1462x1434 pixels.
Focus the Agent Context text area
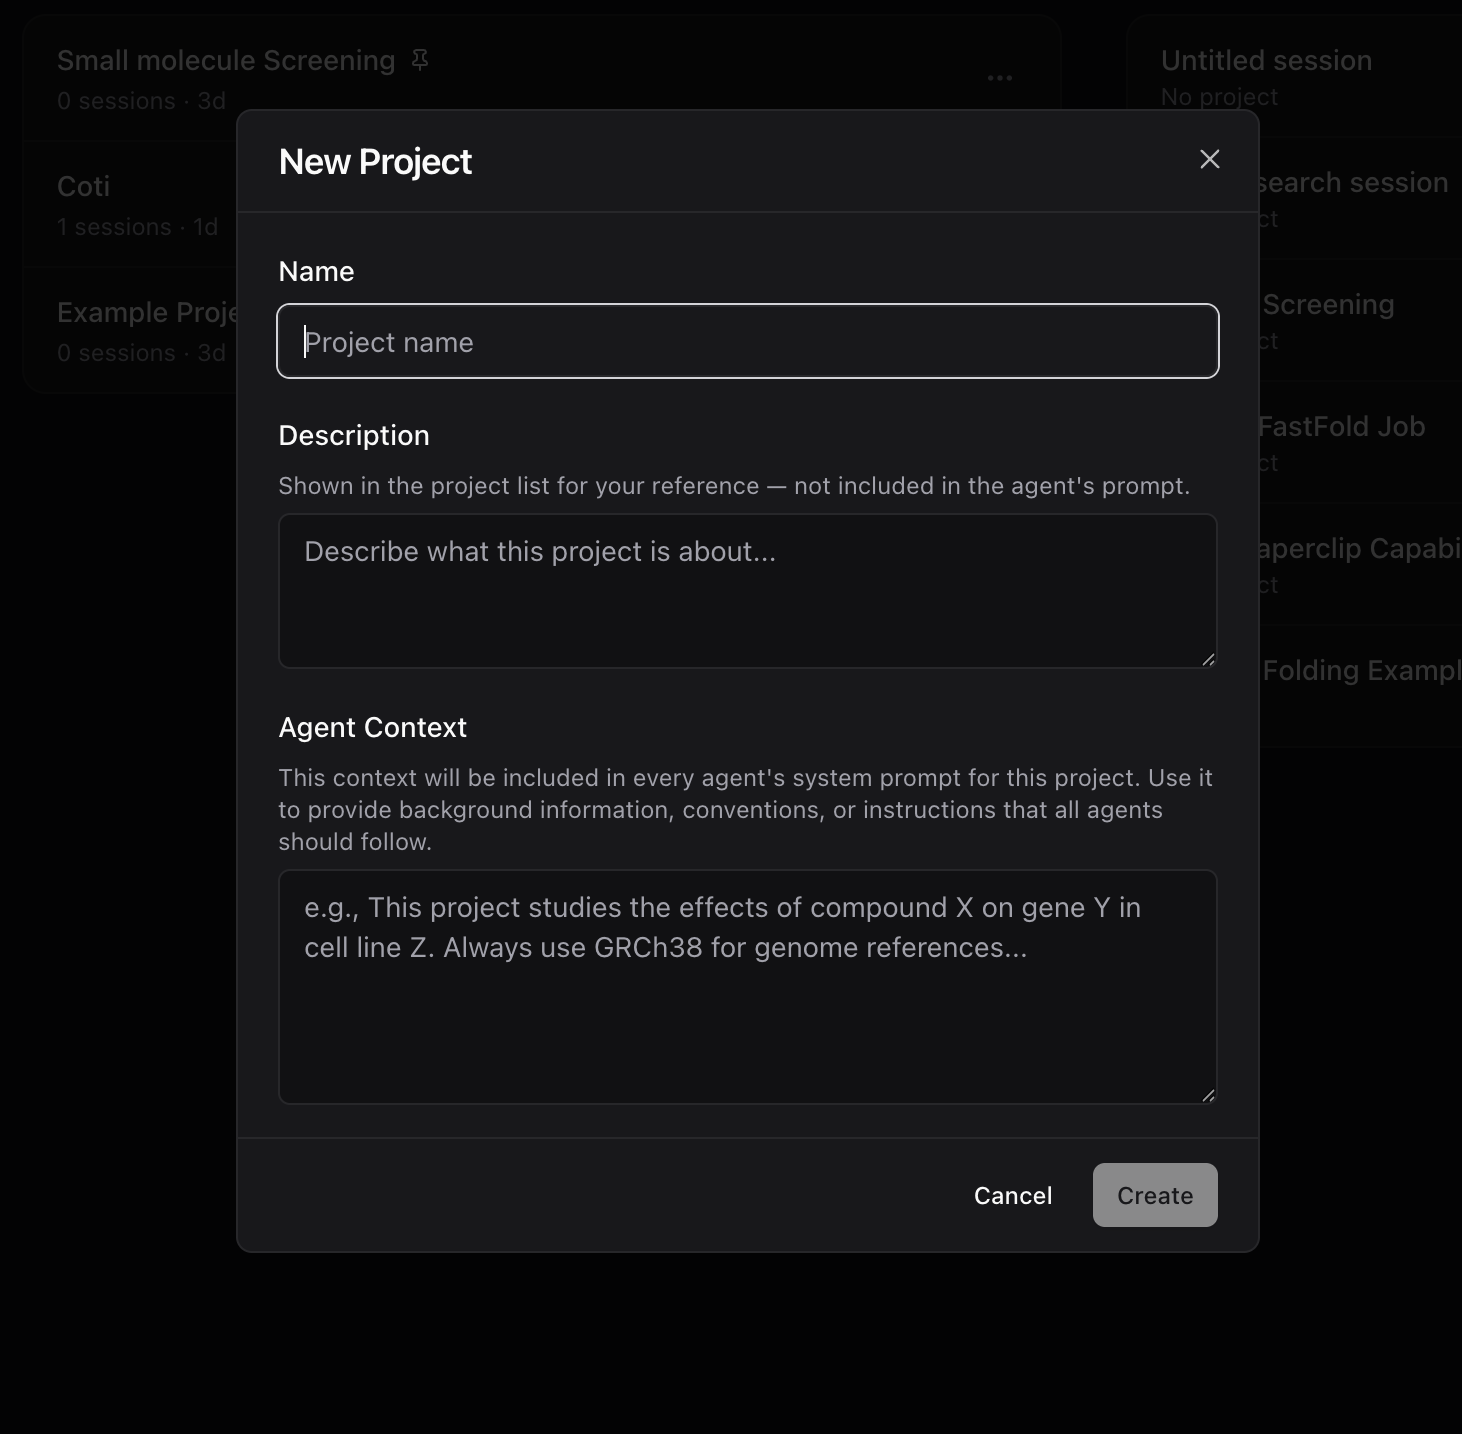coord(748,987)
